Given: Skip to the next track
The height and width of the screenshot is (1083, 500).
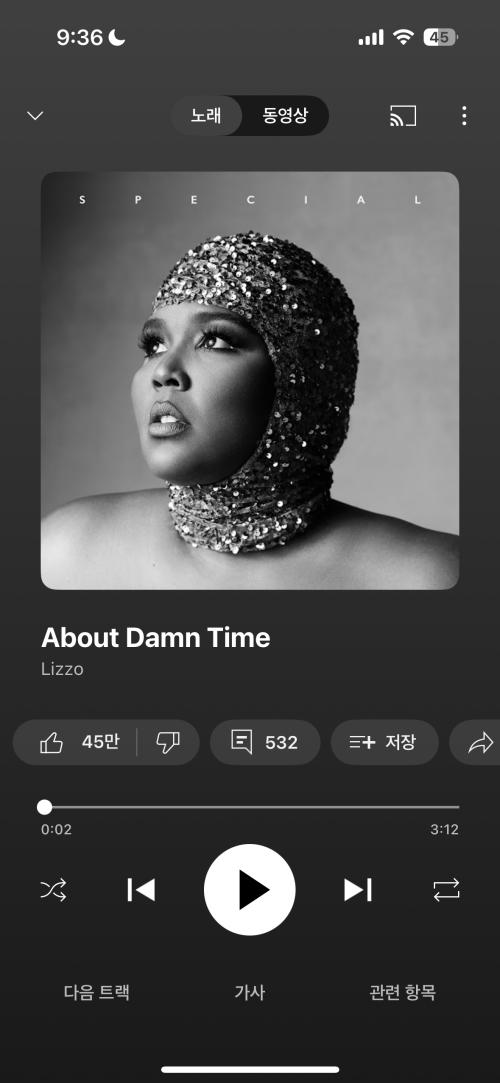Looking at the screenshot, I should (x=358, y=890).
